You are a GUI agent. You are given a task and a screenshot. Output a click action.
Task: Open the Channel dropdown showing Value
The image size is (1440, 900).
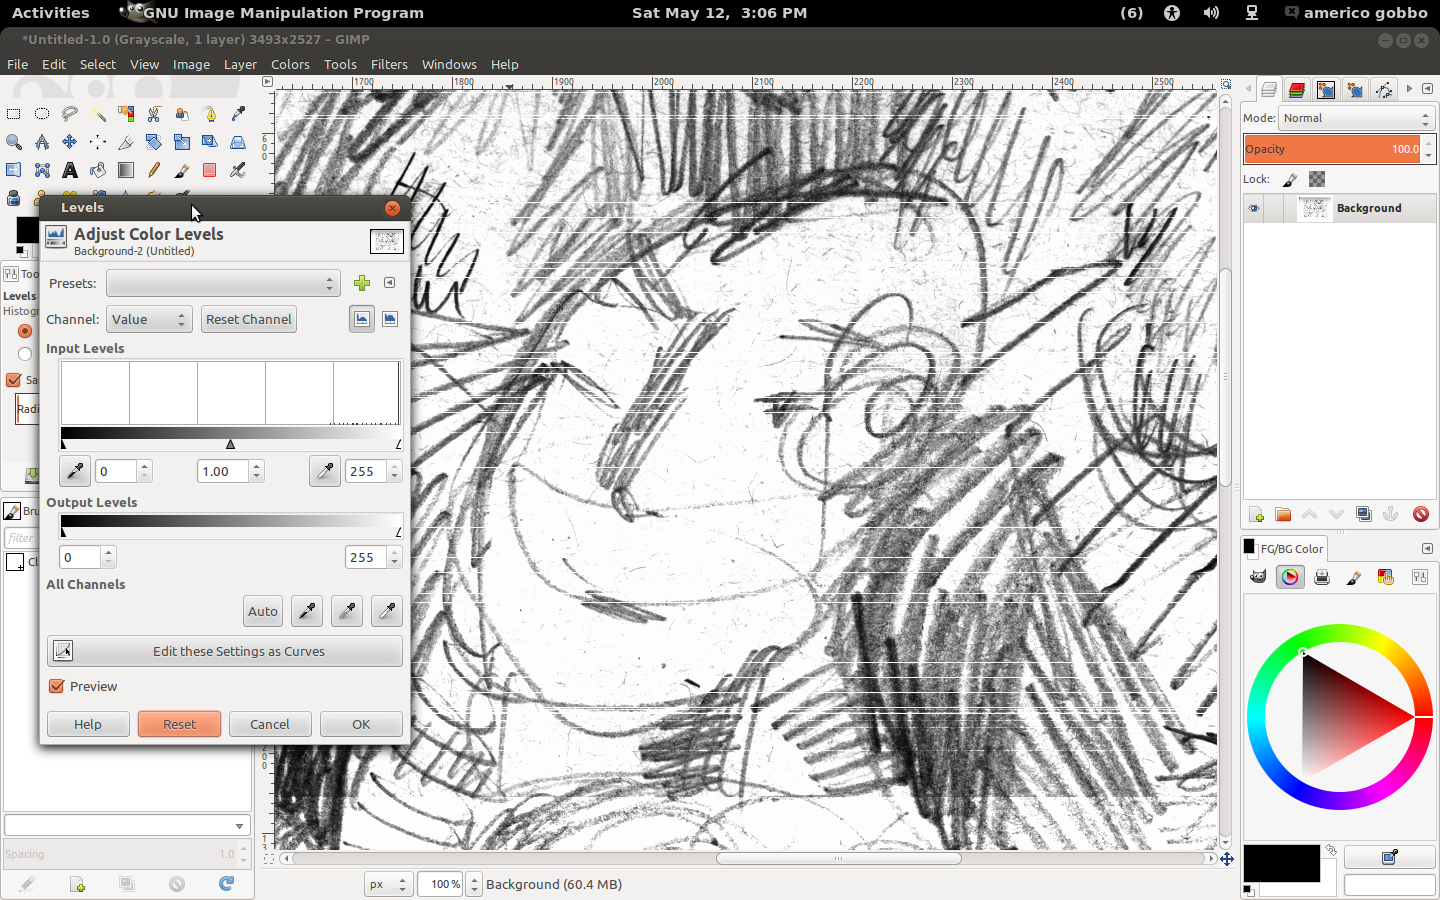click(x=148, y=319)
